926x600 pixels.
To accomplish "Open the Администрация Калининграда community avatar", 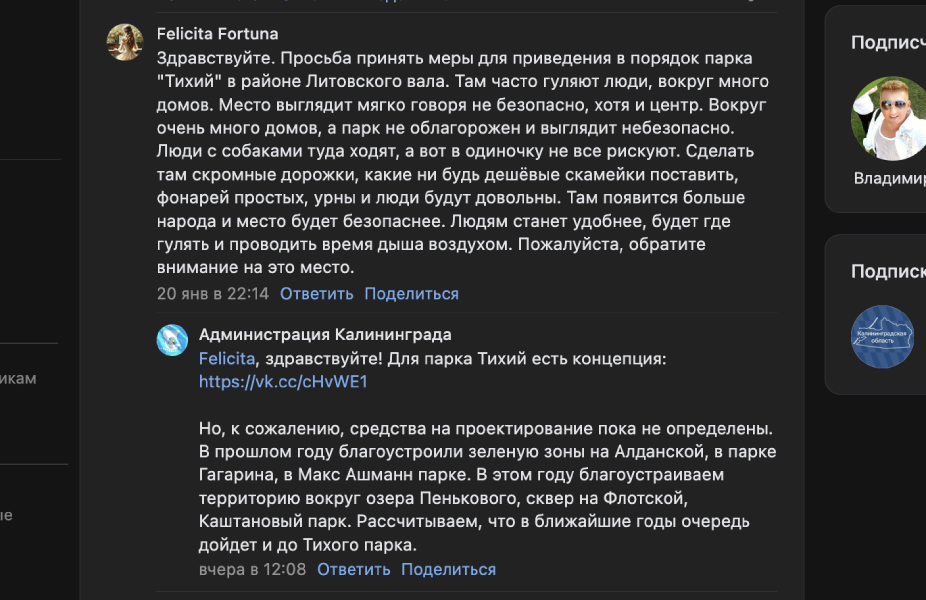I will 173,338.
